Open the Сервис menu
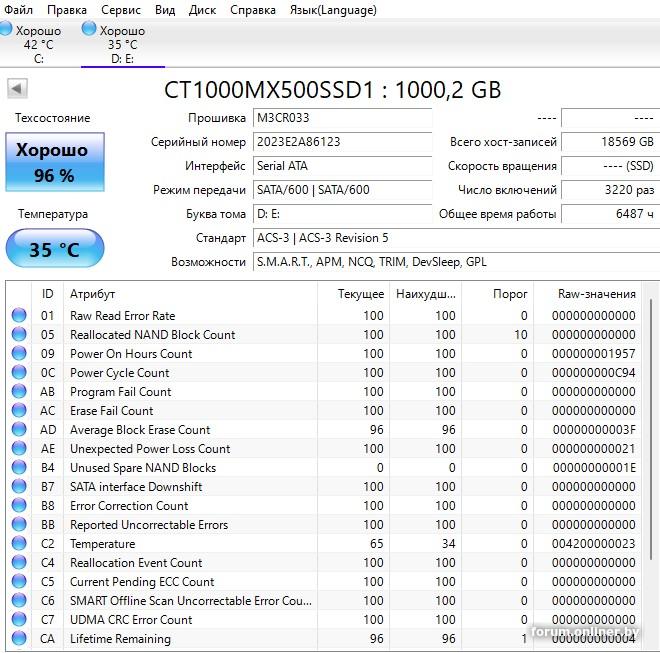 pos(121,10)
